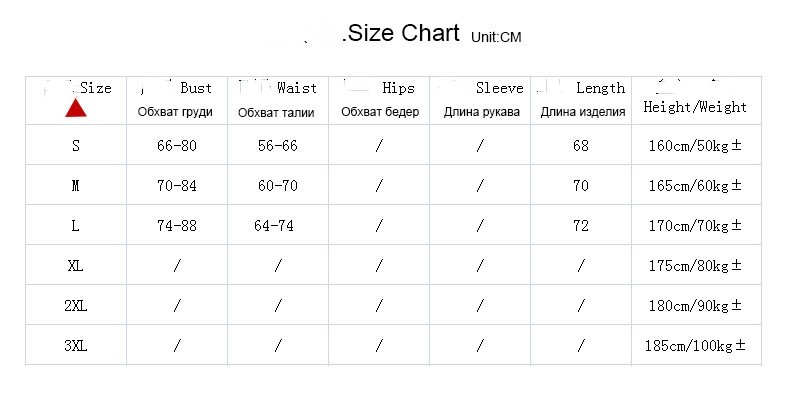Select the S size row label
This screenshot has width=790, height=394.
click(x=76, y=146)
